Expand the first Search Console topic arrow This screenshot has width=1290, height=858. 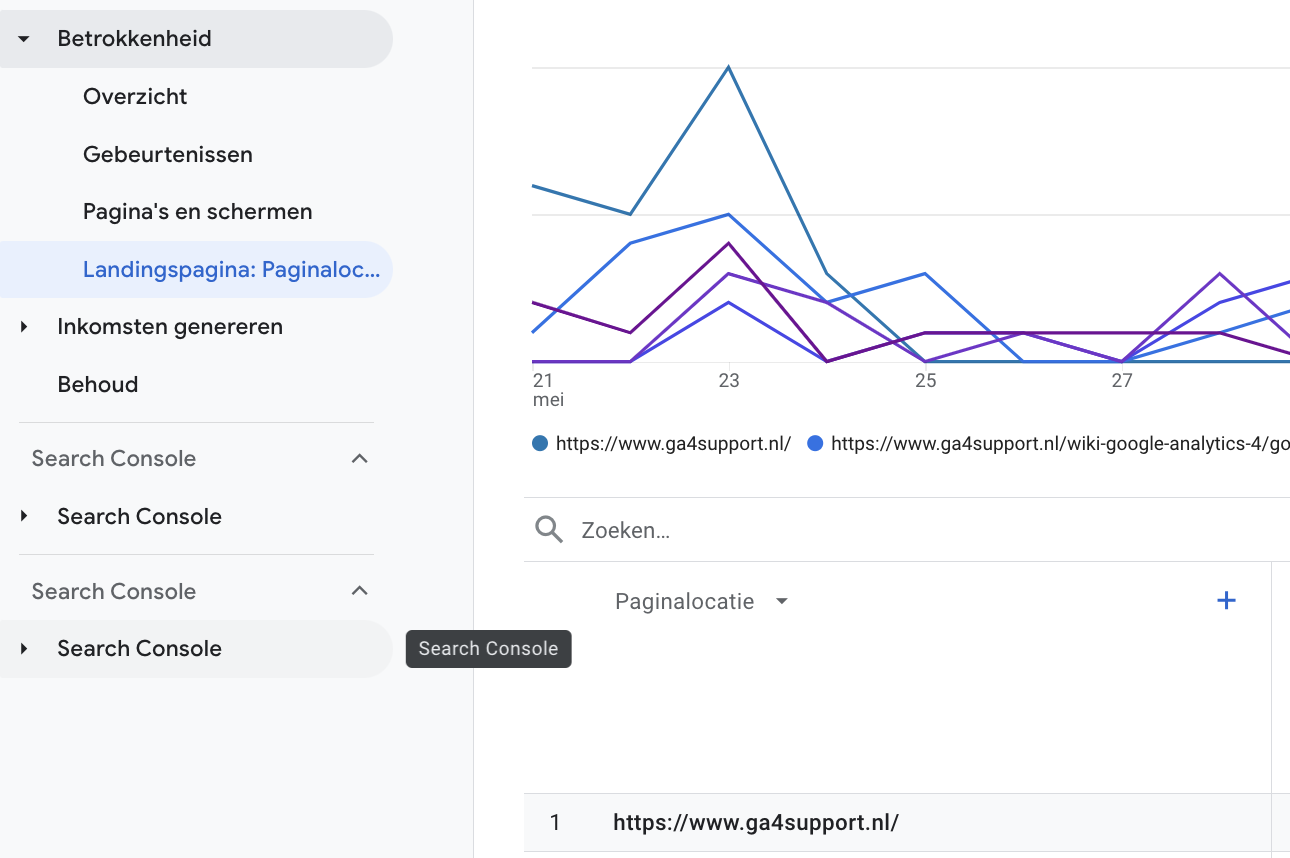[24, 516]
